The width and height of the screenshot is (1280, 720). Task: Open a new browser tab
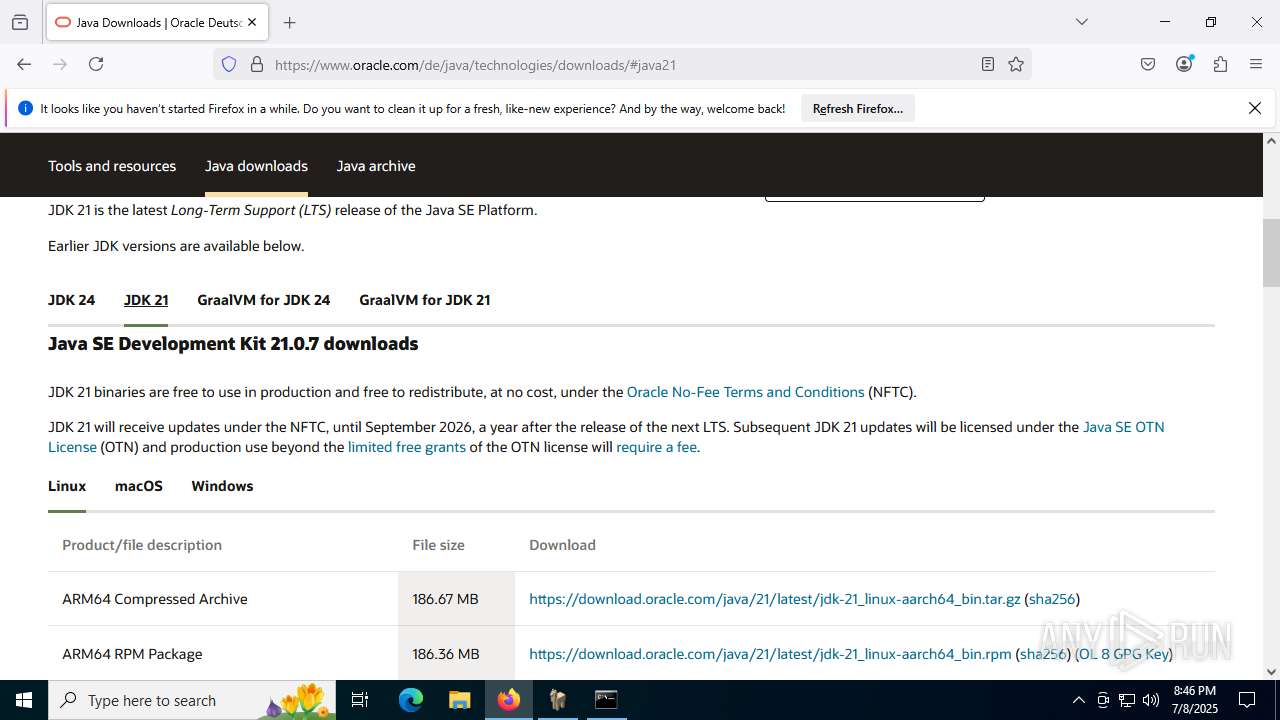point(290,22)
